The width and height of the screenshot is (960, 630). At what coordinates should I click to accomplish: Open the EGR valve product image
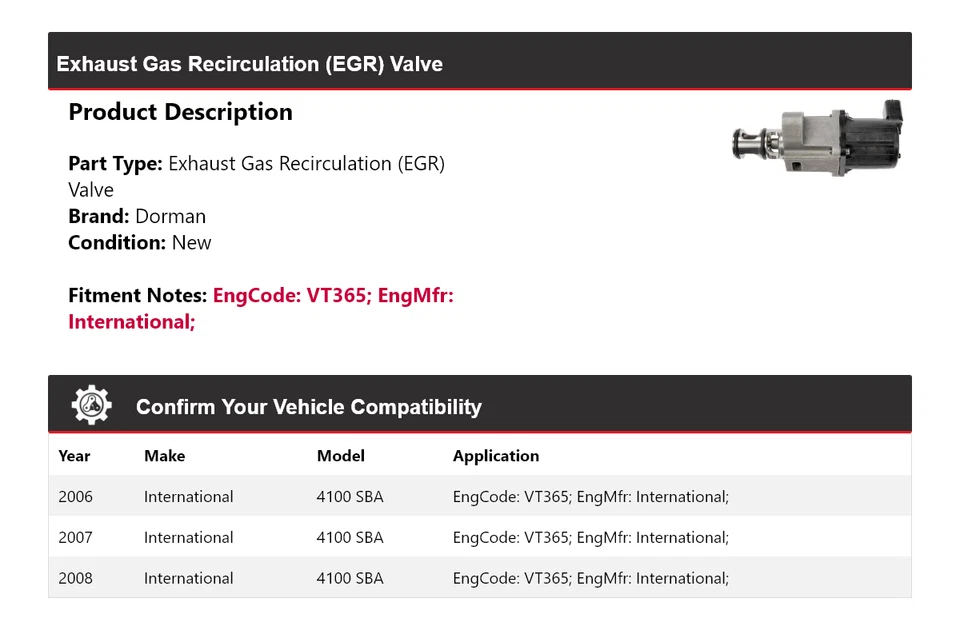816,139
